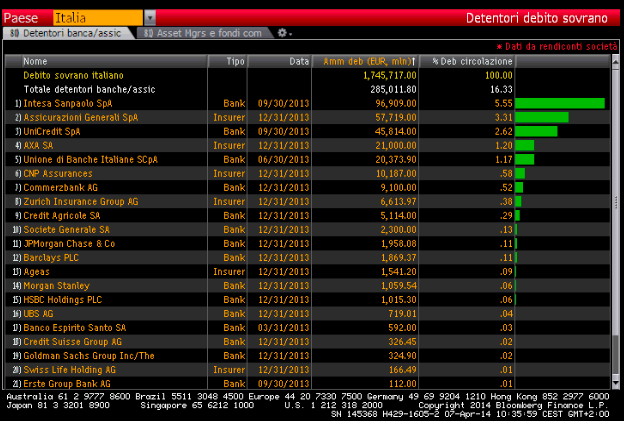This screenshot has width=624, height=421.
Task: Select Goldman Sachs Group Inc/The
Action: pos(89,355)
